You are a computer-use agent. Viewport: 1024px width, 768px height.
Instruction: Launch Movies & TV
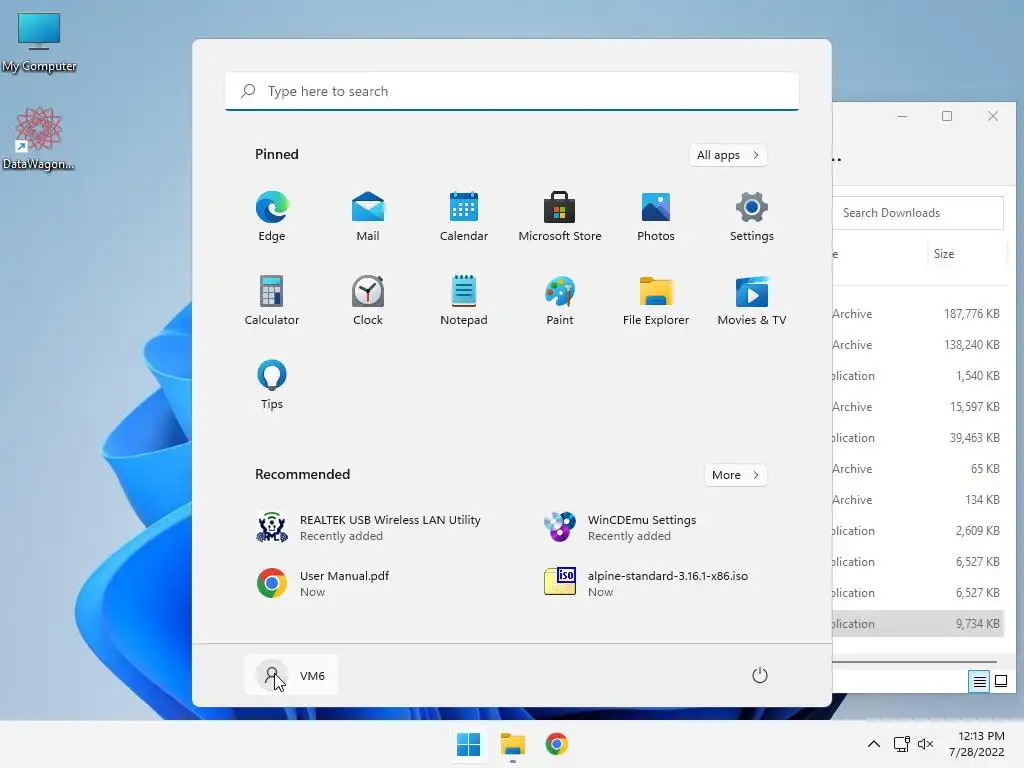coord(752,300)
